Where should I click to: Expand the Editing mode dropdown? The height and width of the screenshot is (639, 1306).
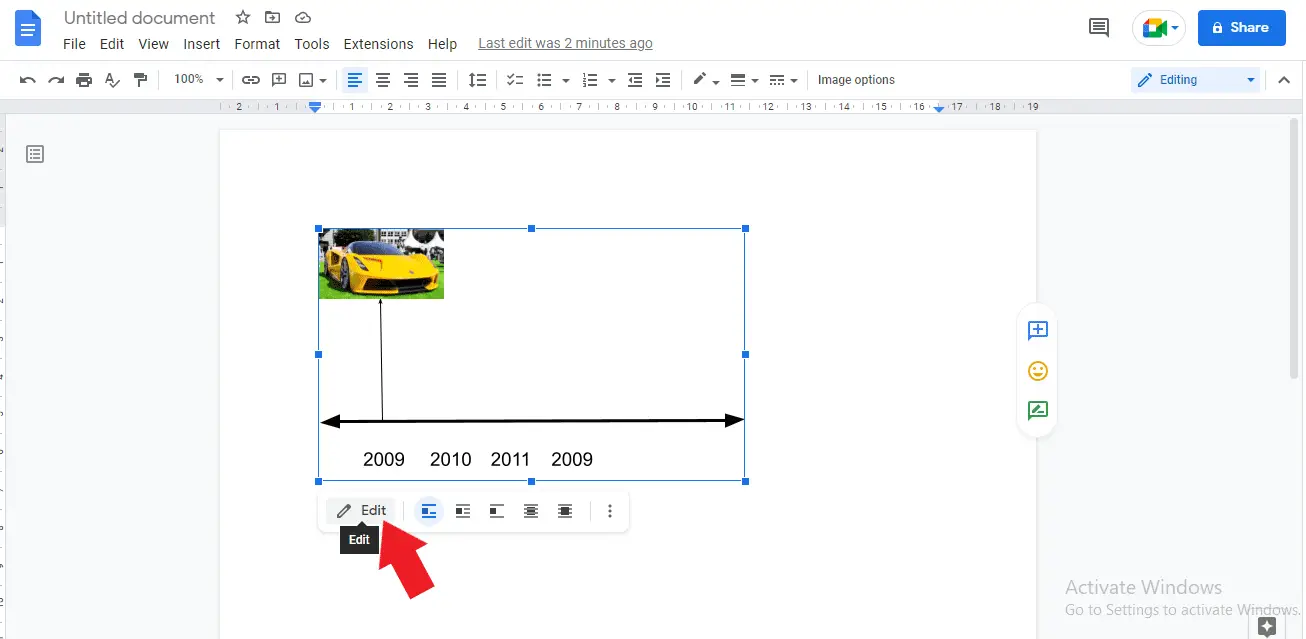1249,79
